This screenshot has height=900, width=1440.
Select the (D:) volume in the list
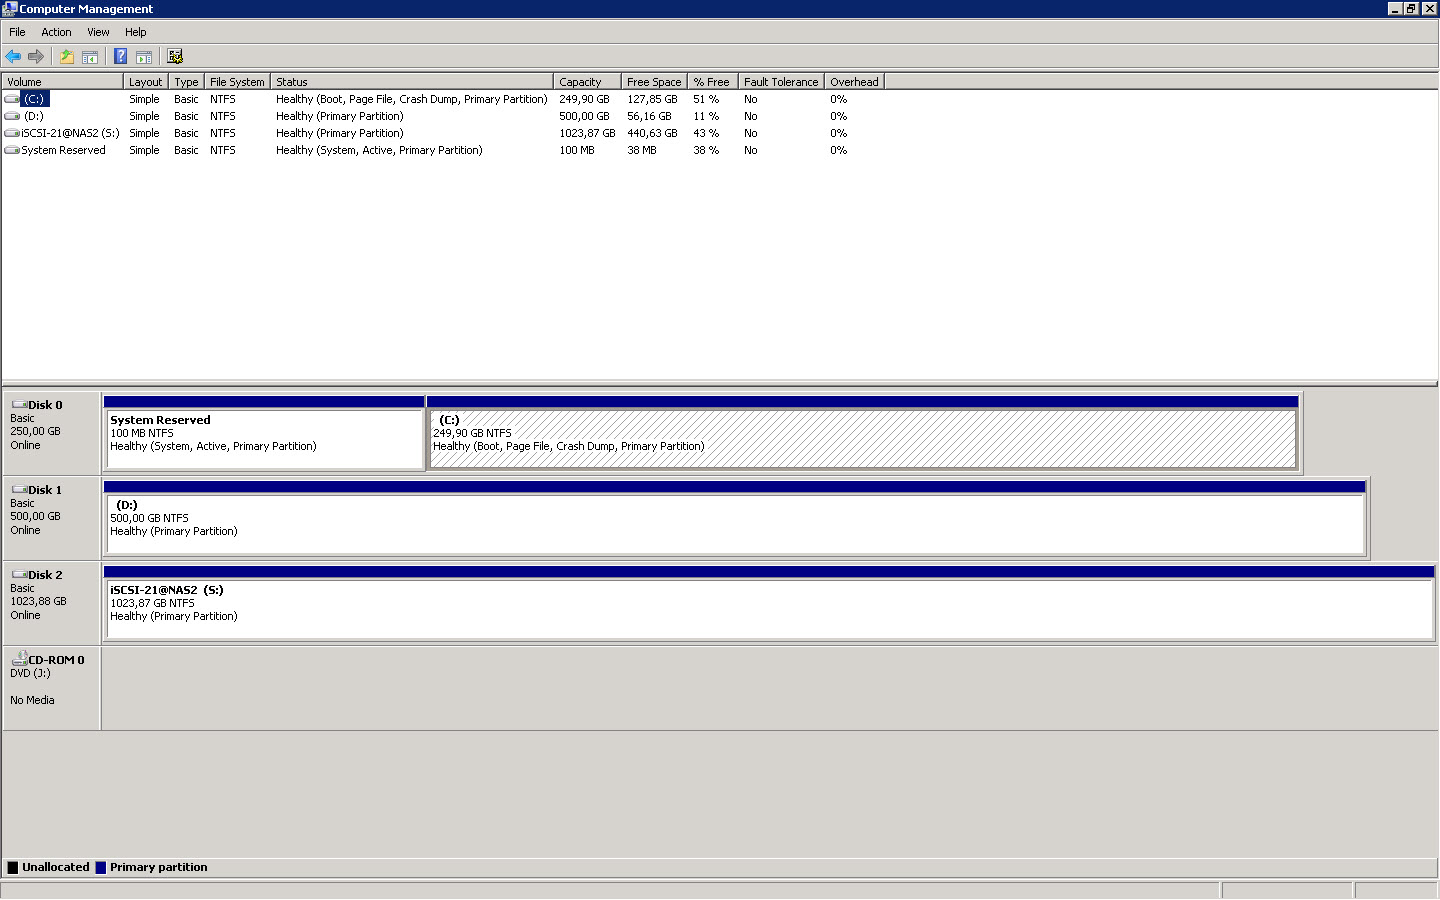pyautogui.click(x=34, y=116)
